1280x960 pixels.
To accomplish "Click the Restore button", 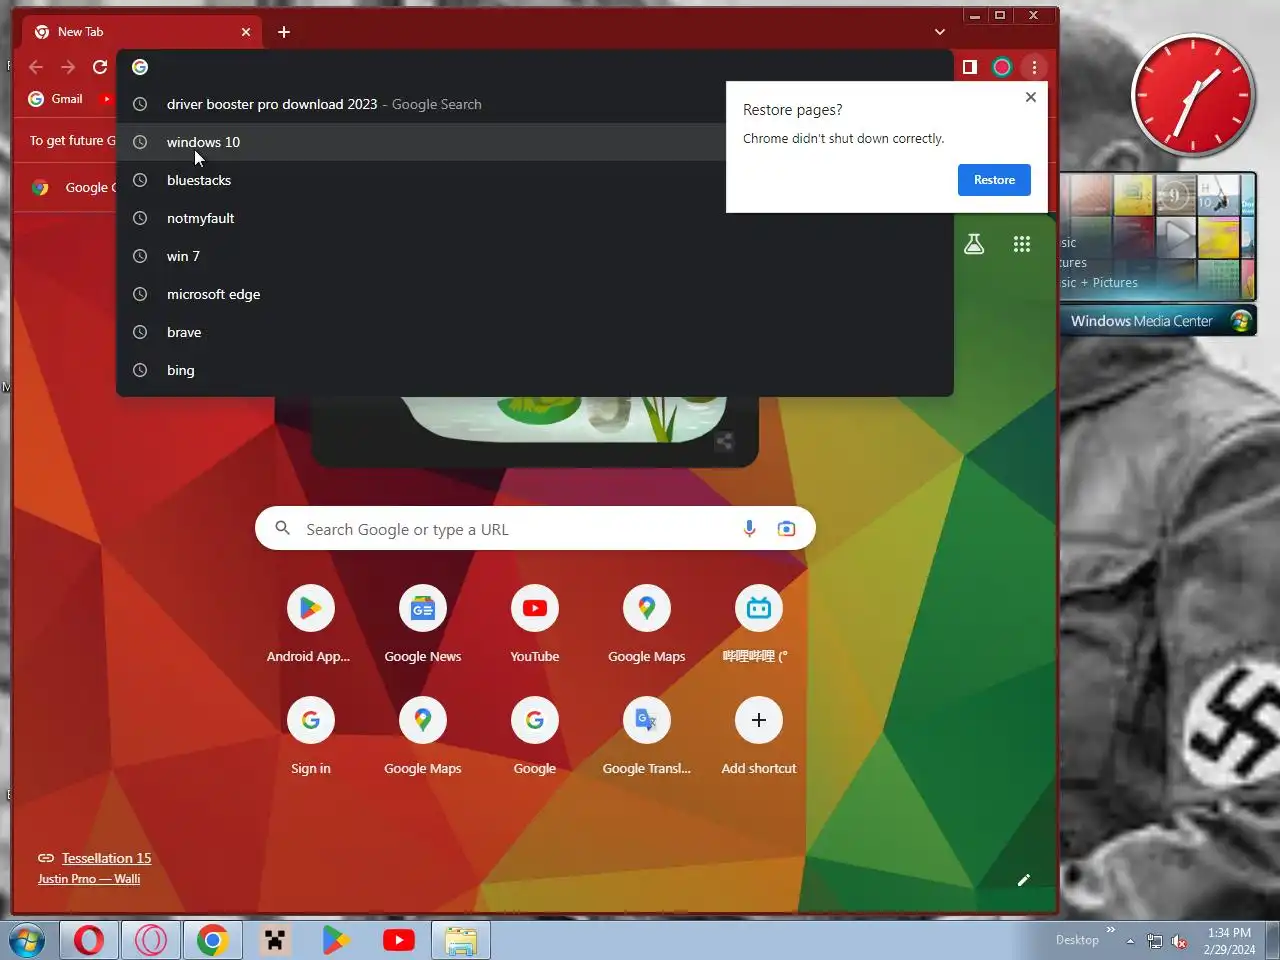I will (994, 180).
